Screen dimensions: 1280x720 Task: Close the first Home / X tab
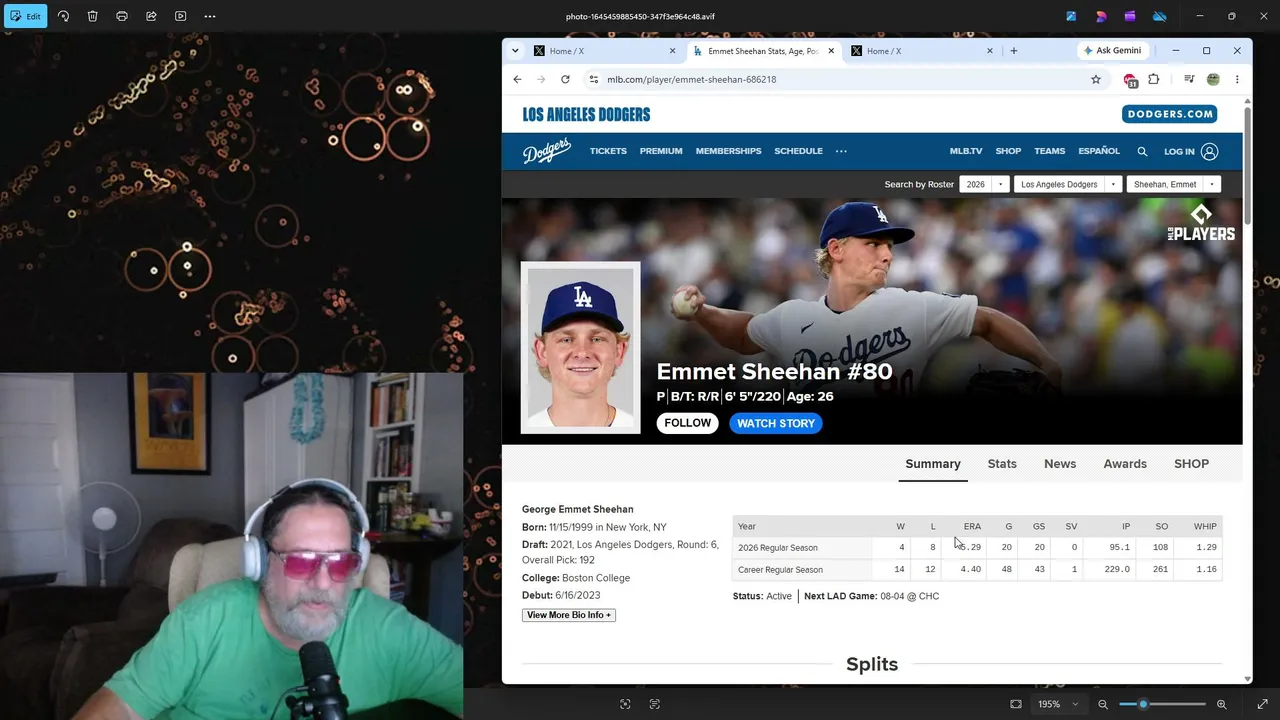(x=672, y=51)
